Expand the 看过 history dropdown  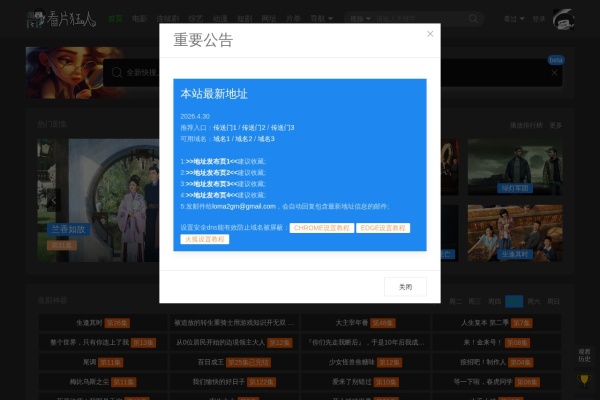514,19
